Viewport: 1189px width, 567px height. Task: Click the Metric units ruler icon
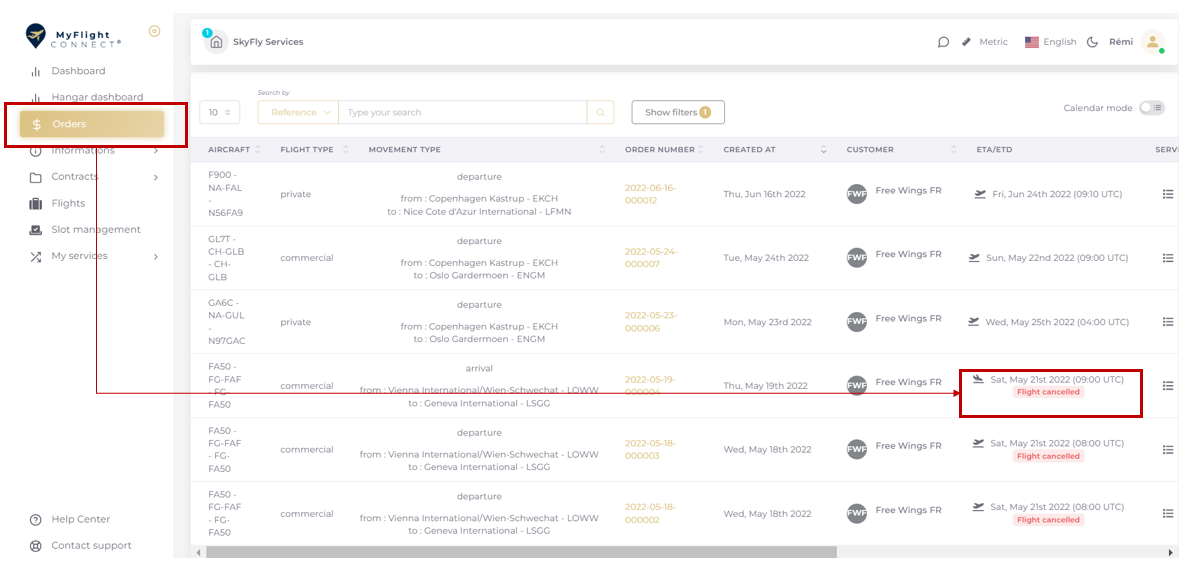coord(966,42)
